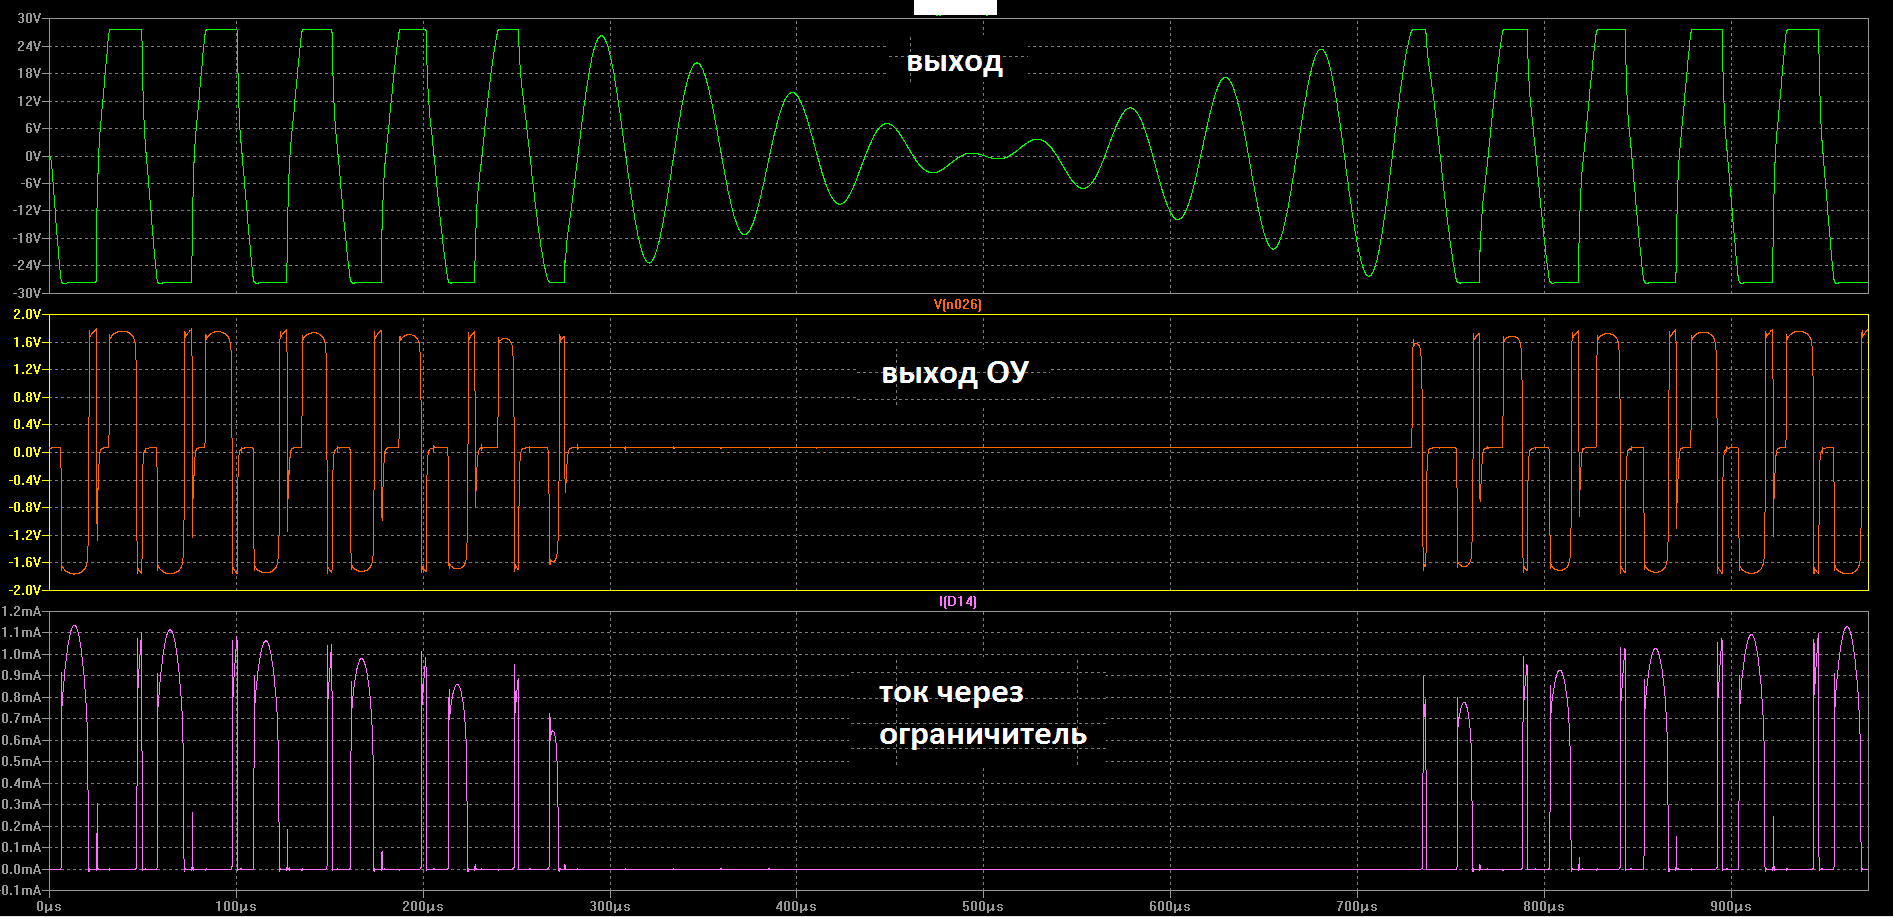Click the 0µs time axis label

(48, 906)
